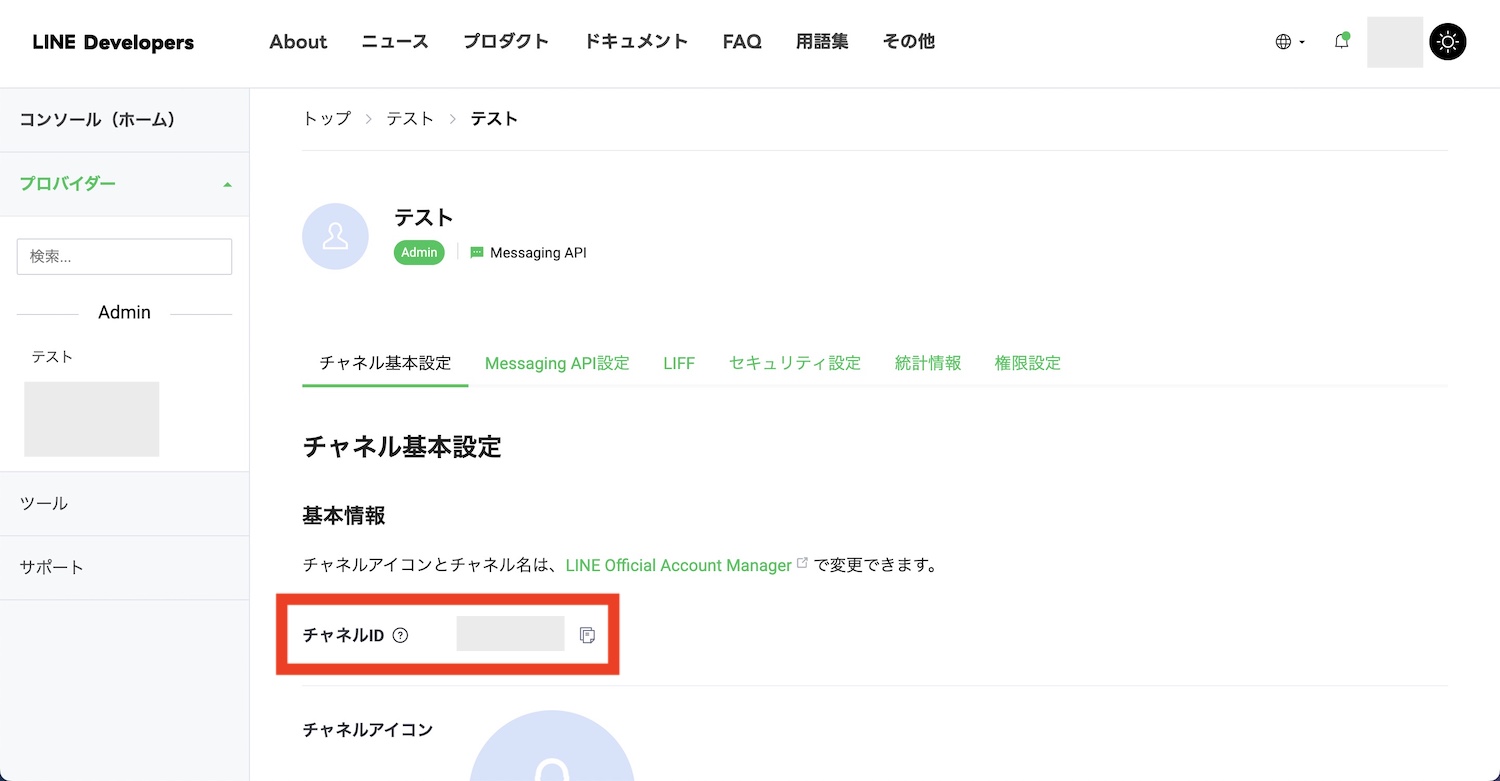Click the provider 検索 search field
The width and height of the screenshot is (1500, 781).
click(124, 256)
